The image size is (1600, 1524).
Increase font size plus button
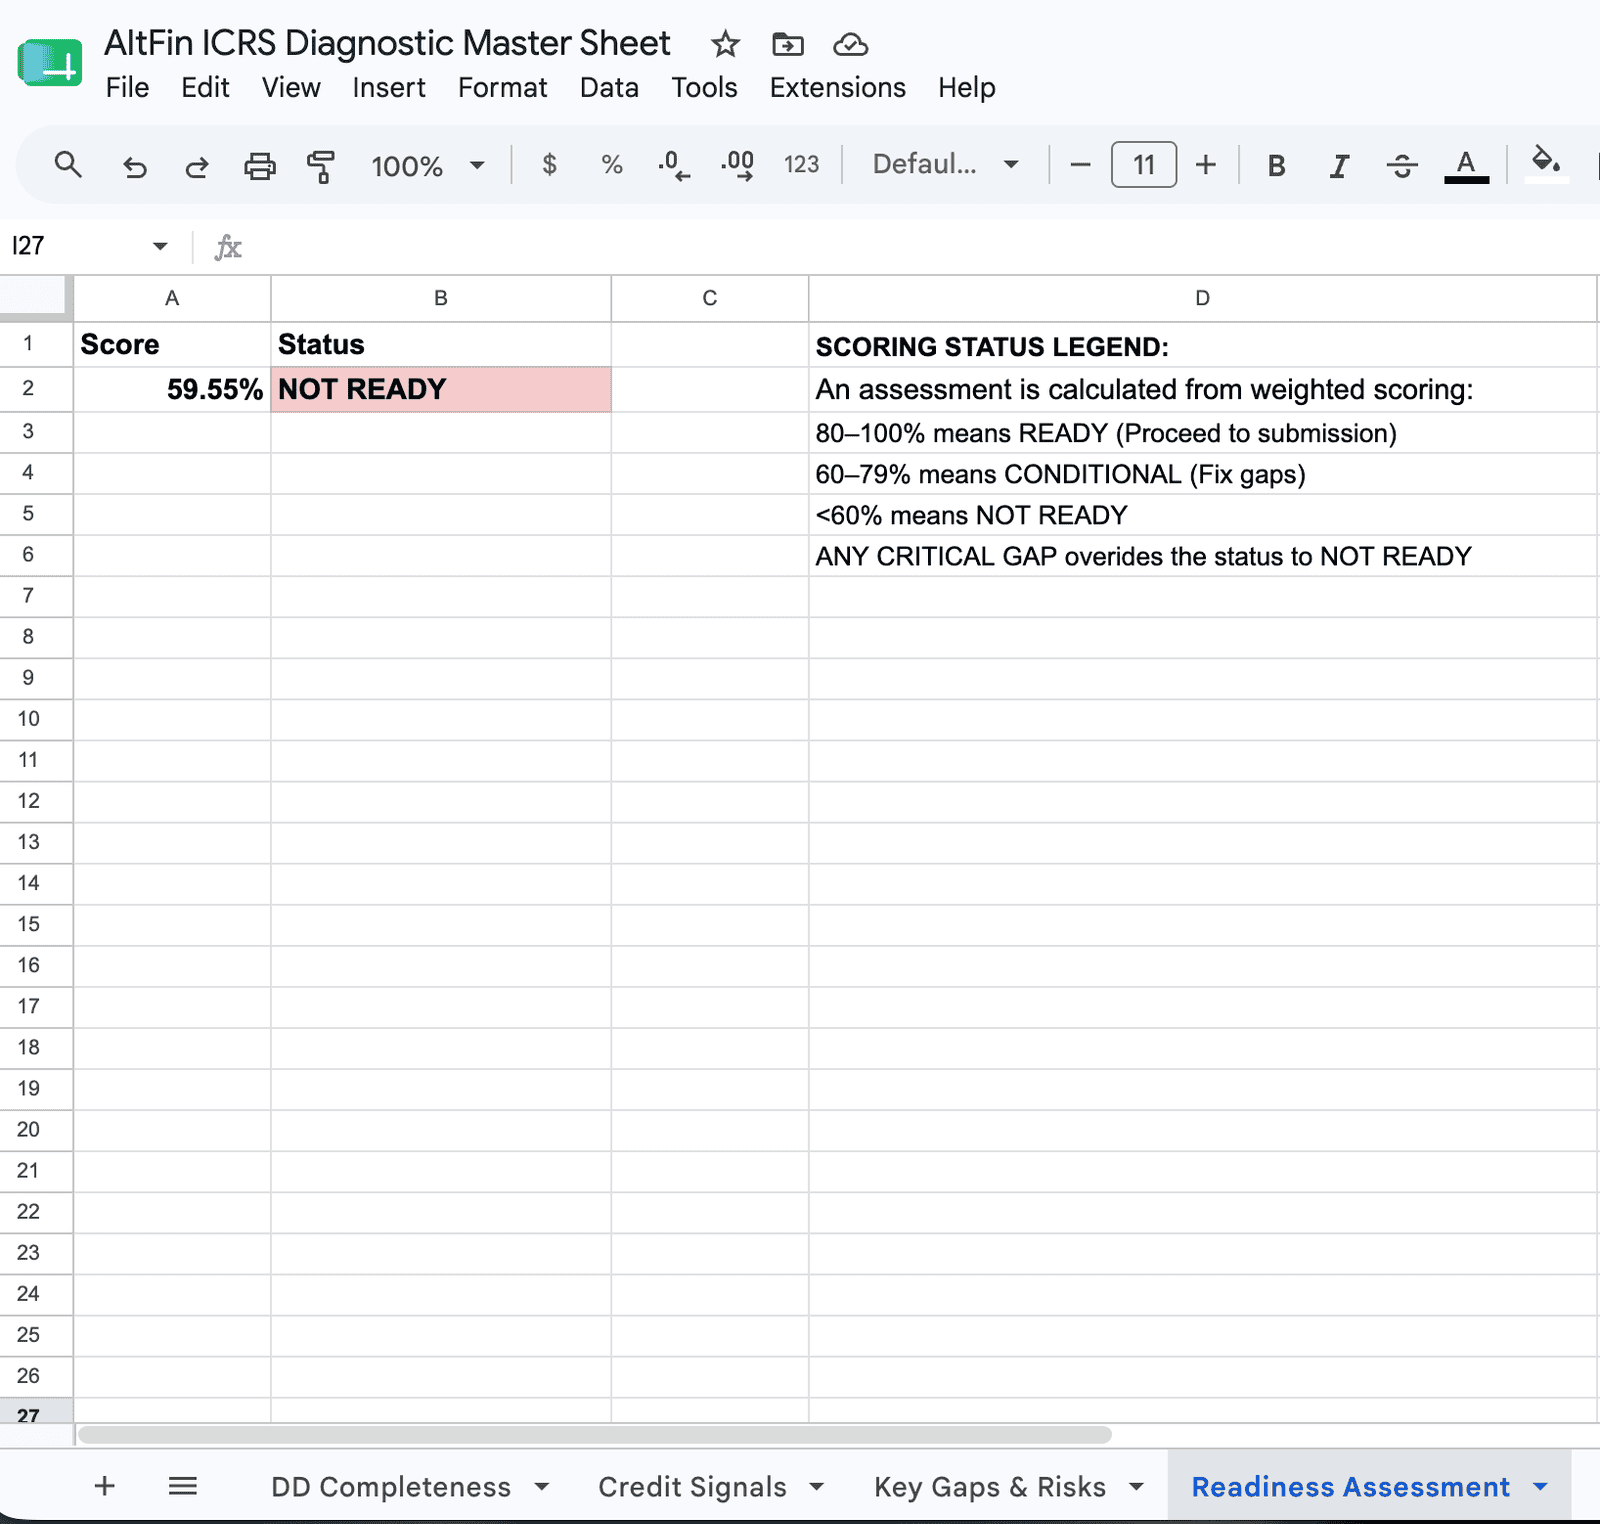[1206, 165]
